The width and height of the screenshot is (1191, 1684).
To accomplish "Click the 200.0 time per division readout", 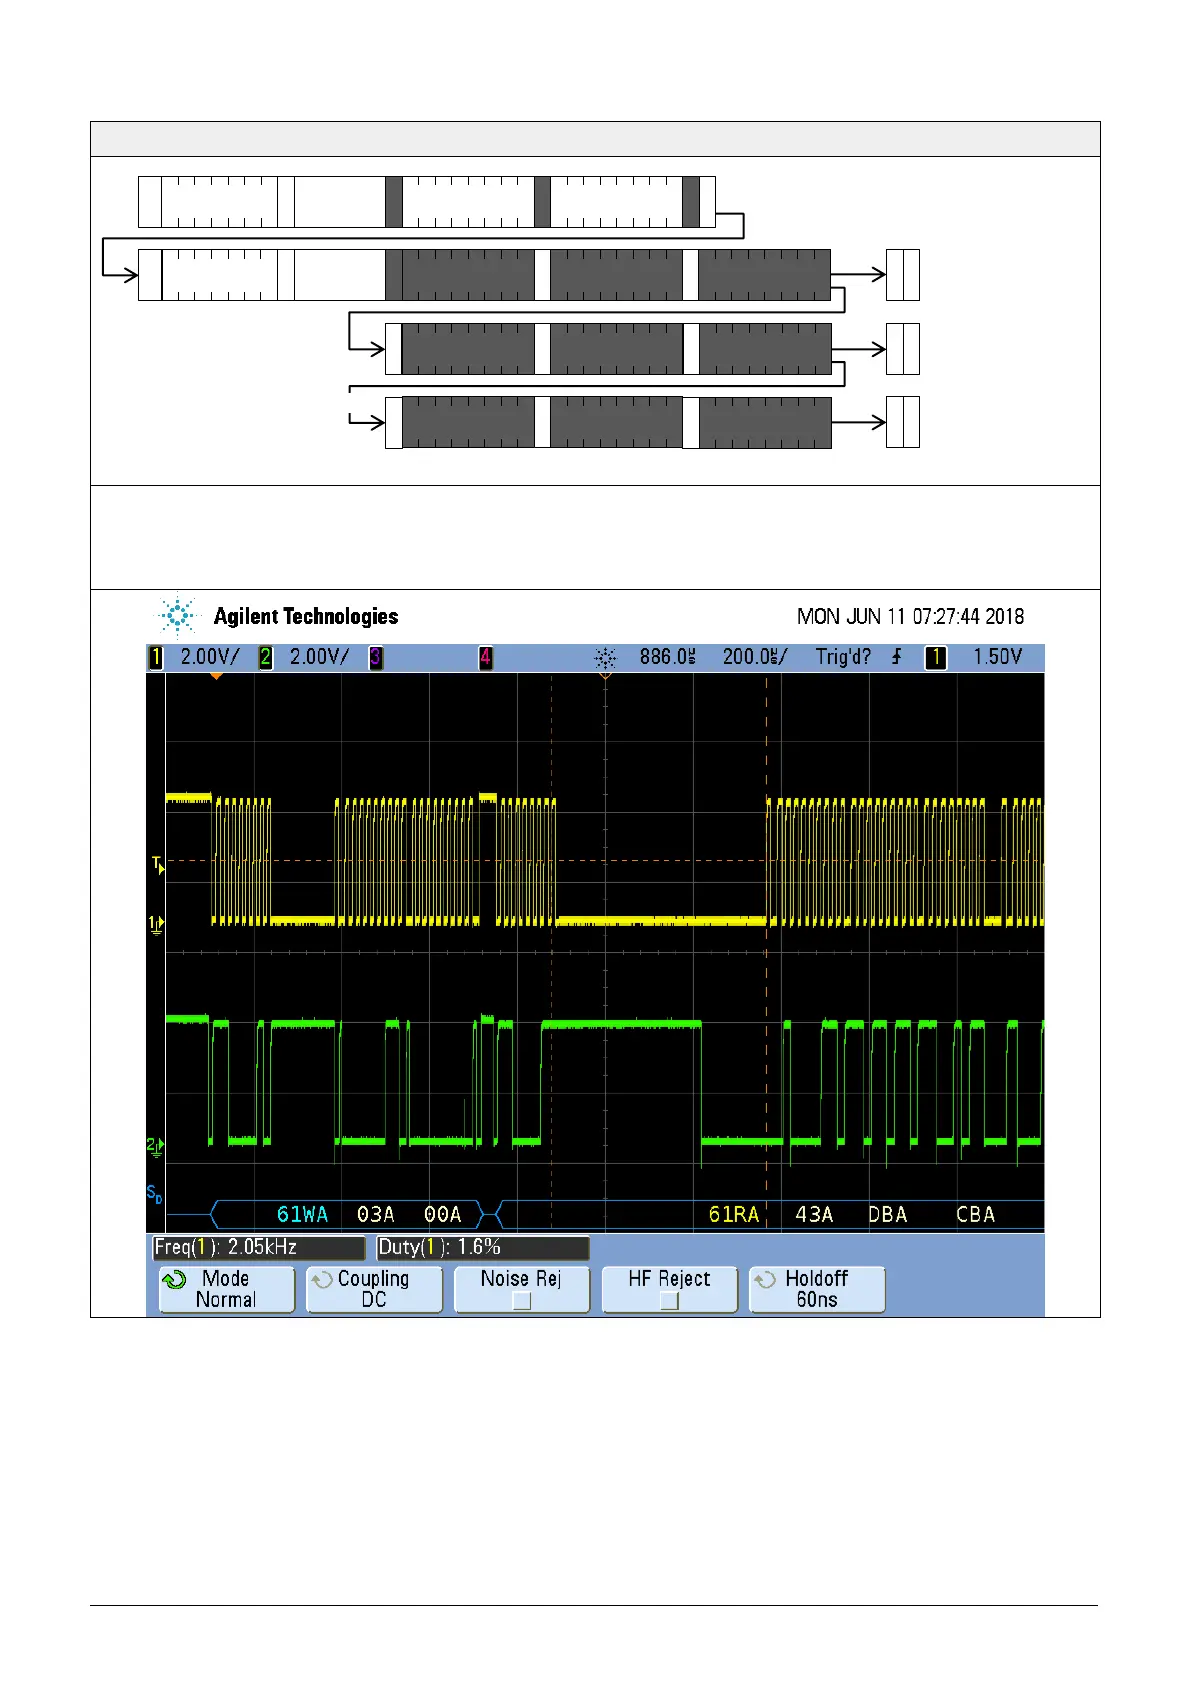I will pyautogui.click(x=754, y=657).
